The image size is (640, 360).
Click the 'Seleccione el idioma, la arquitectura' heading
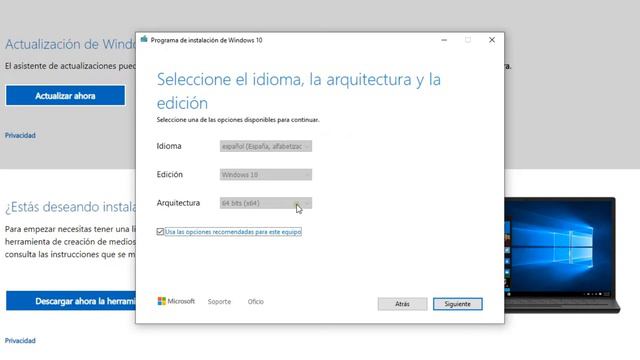click(x=298, y=91)
